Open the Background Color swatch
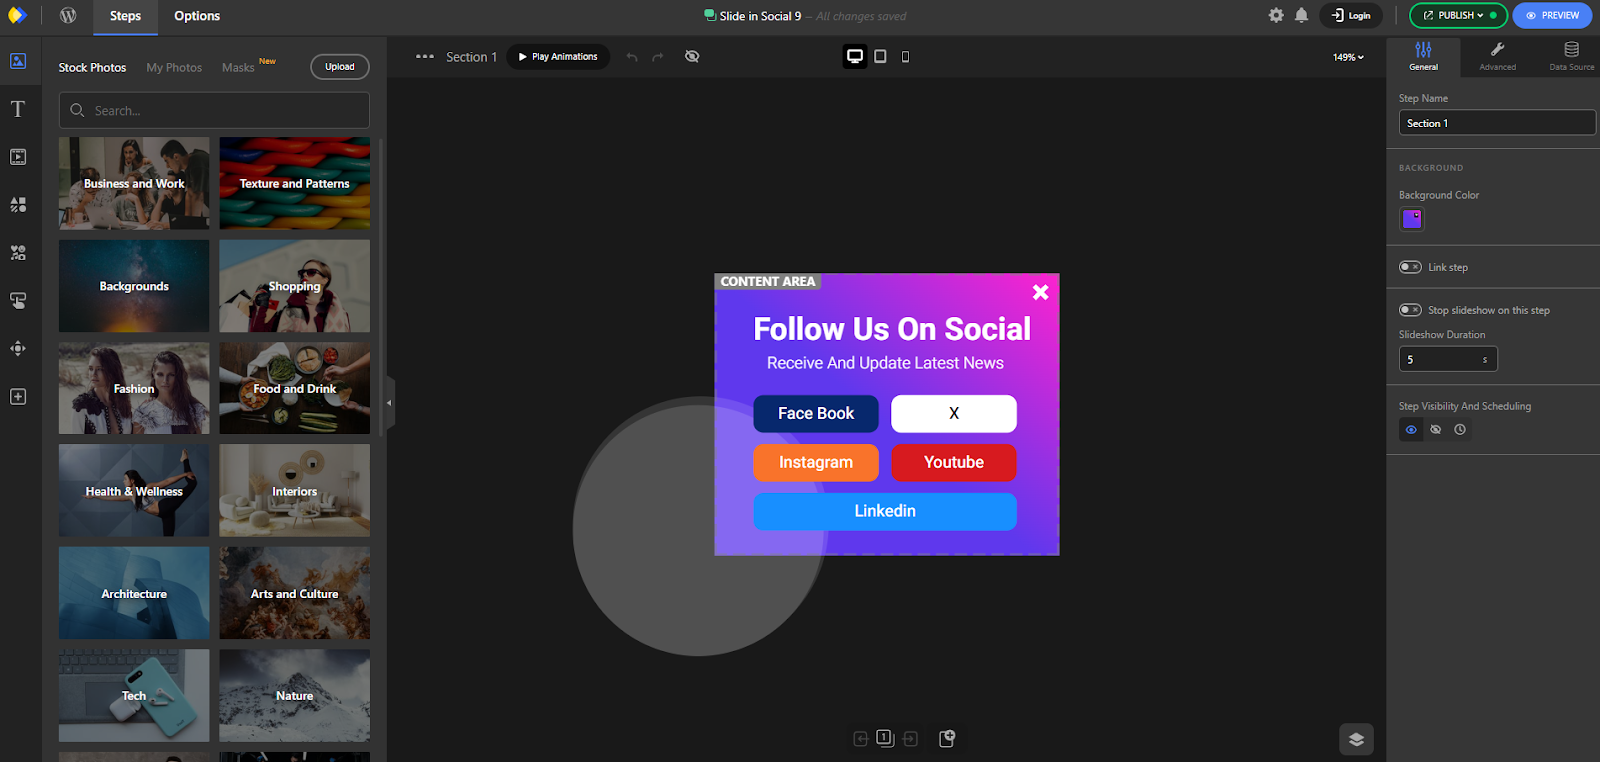The width and height of the screenshot is (1600, 762). point(1412,219)
